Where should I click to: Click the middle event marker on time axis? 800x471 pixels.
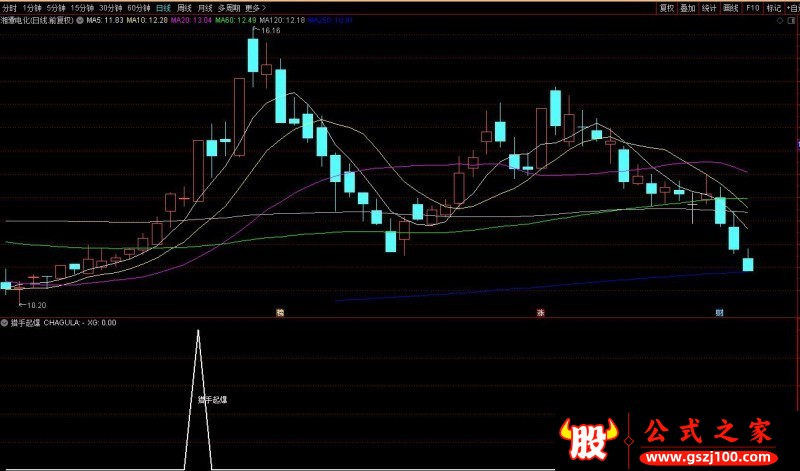[540, 313]
